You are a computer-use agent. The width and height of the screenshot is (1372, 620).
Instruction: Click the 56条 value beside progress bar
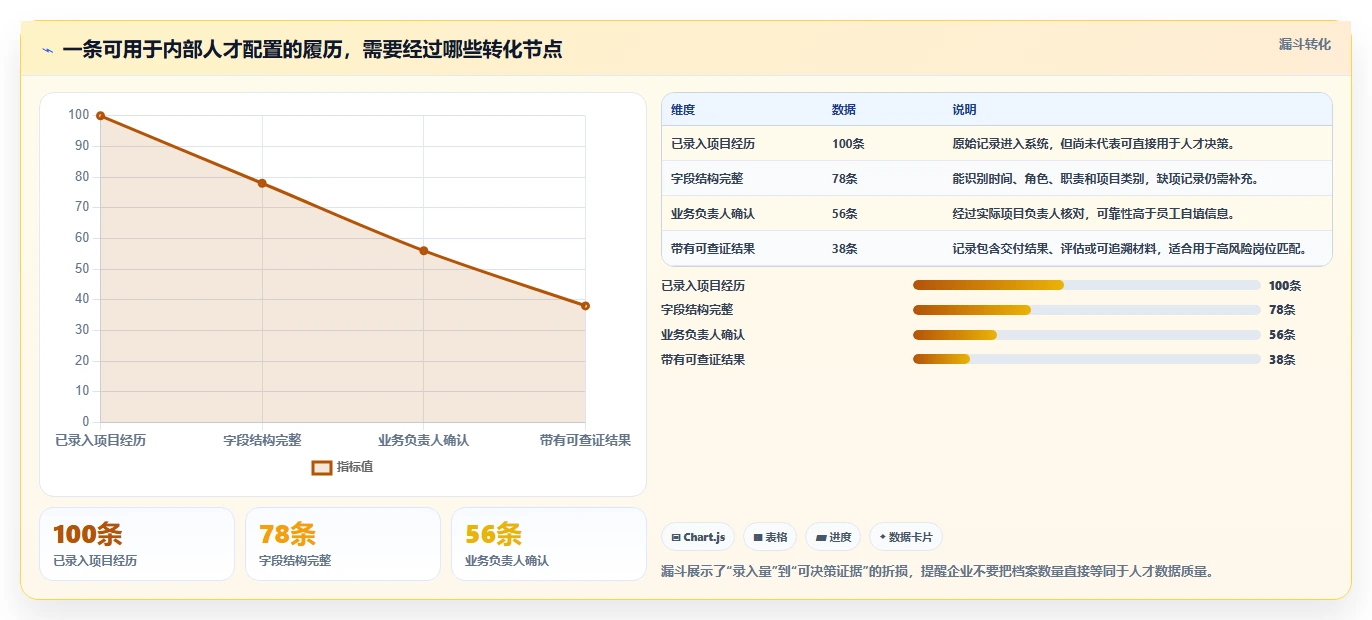tap(1282, 335)
